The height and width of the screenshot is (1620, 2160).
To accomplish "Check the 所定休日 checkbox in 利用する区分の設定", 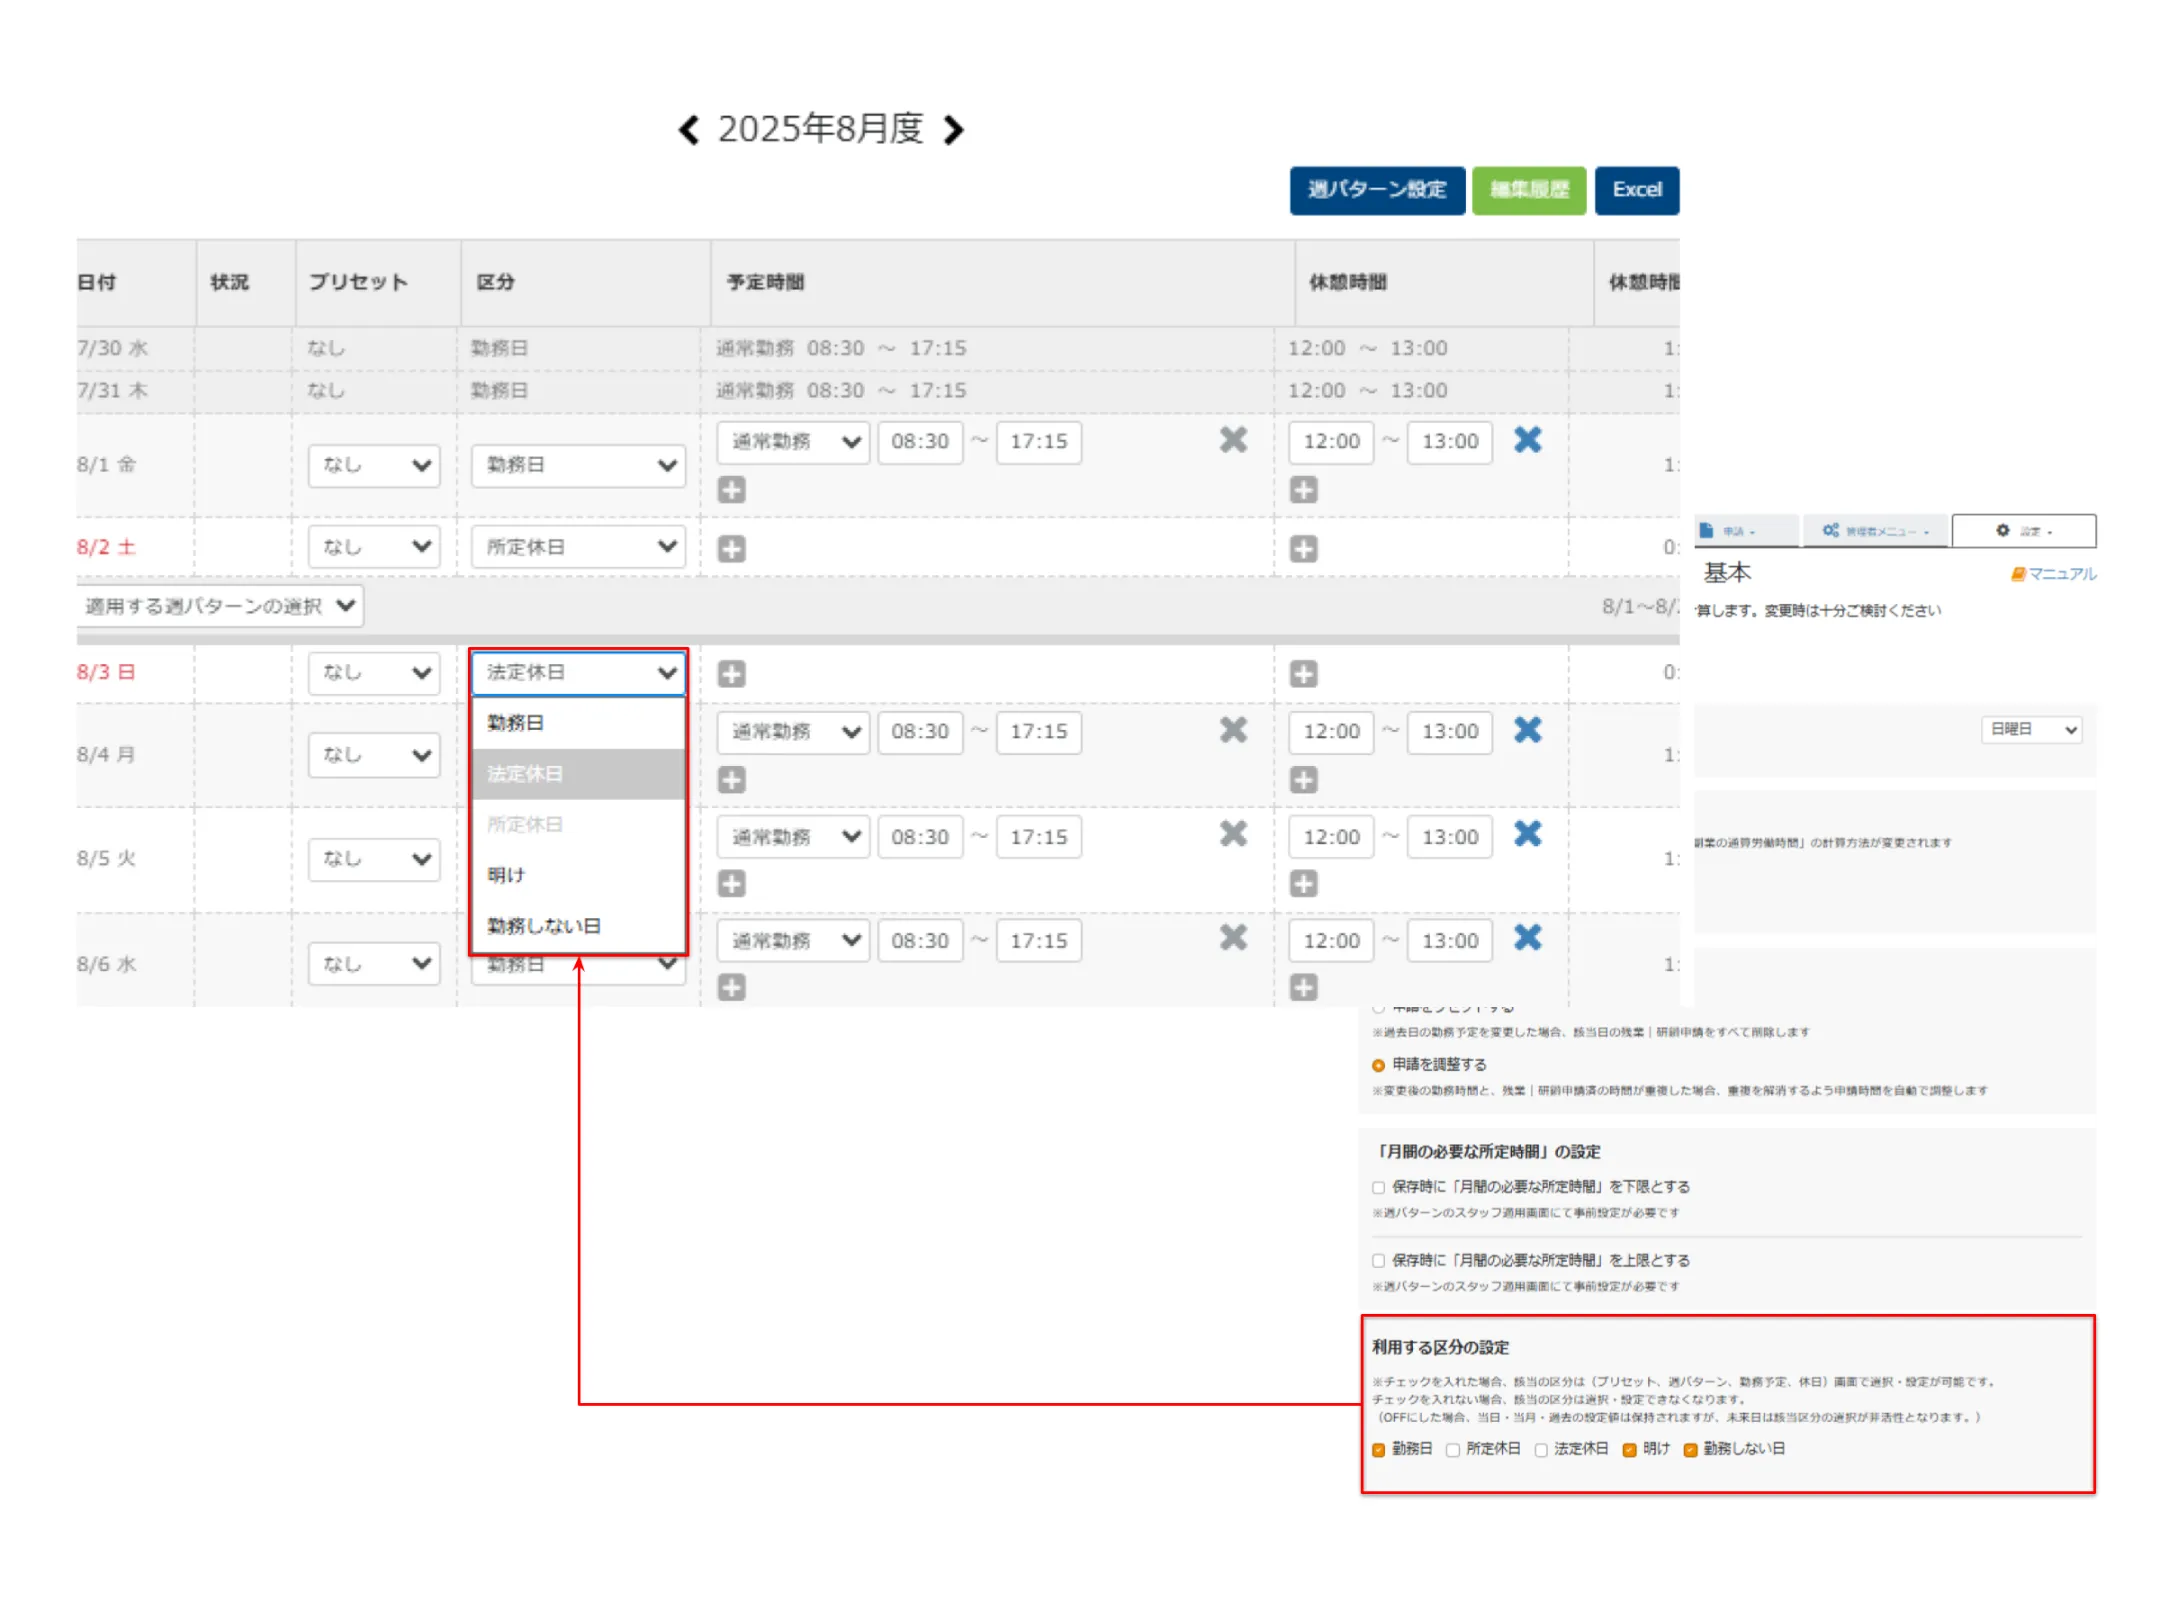I will click(1453, 1450).
